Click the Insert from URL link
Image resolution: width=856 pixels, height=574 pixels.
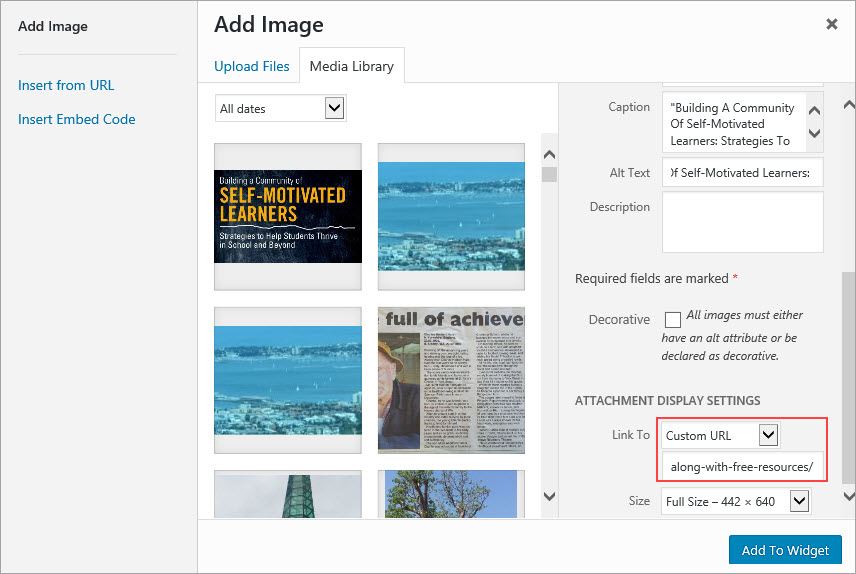pos(66,85)
